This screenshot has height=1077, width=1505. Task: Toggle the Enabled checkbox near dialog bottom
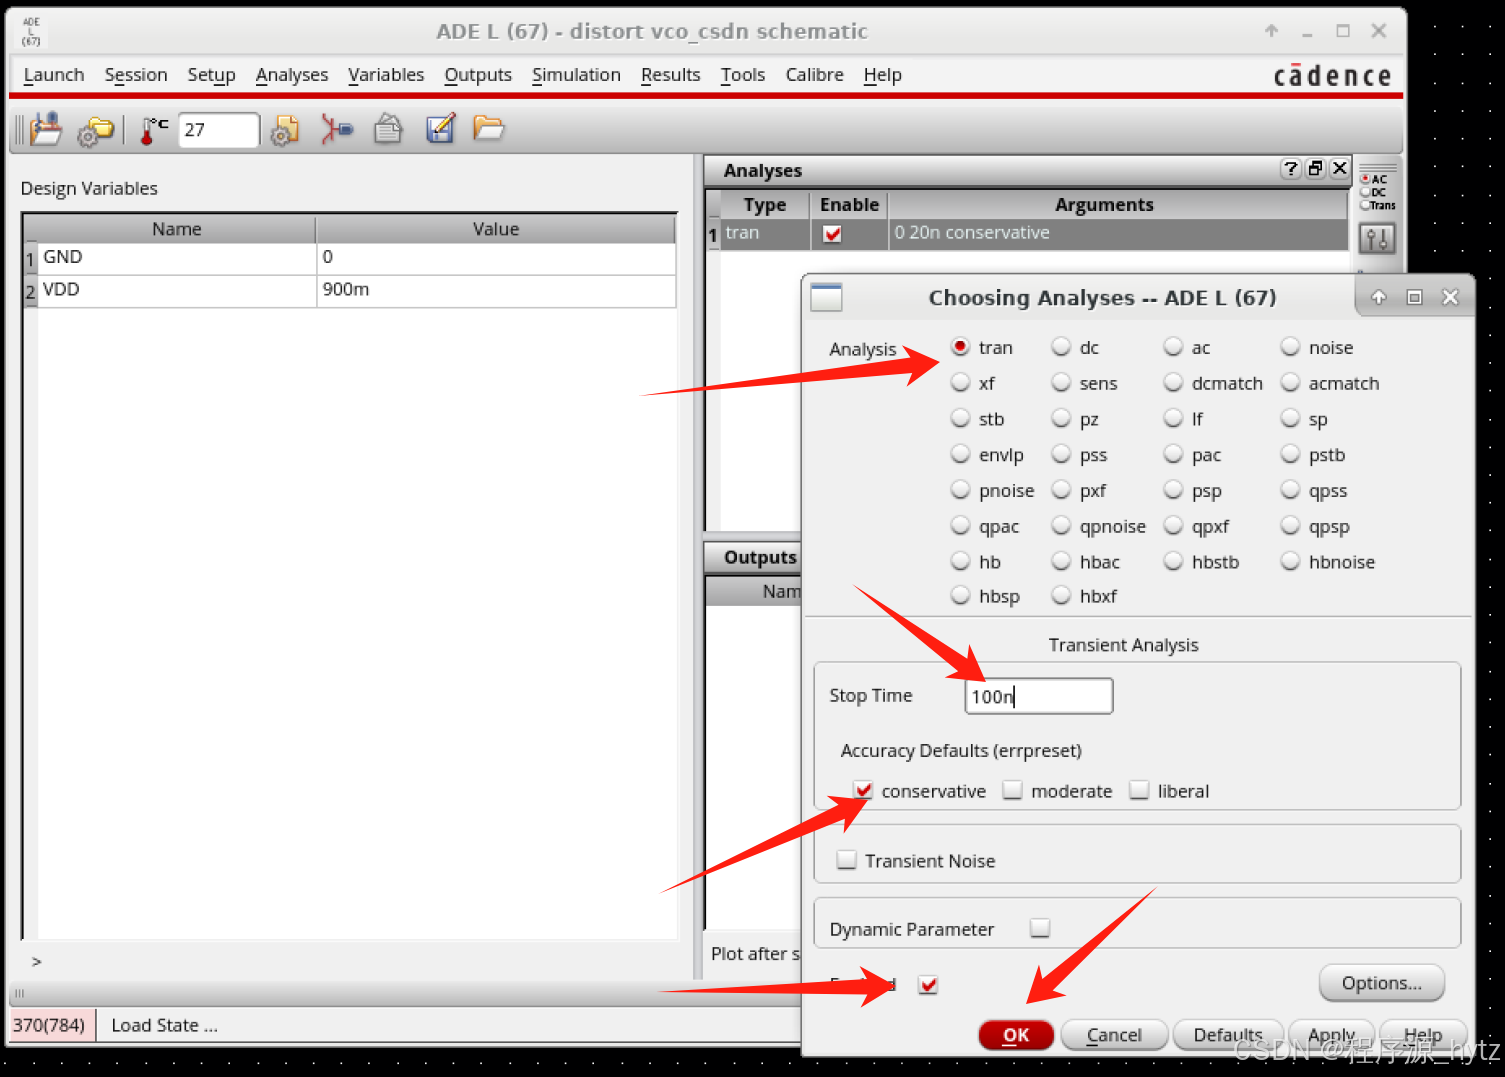929,985
